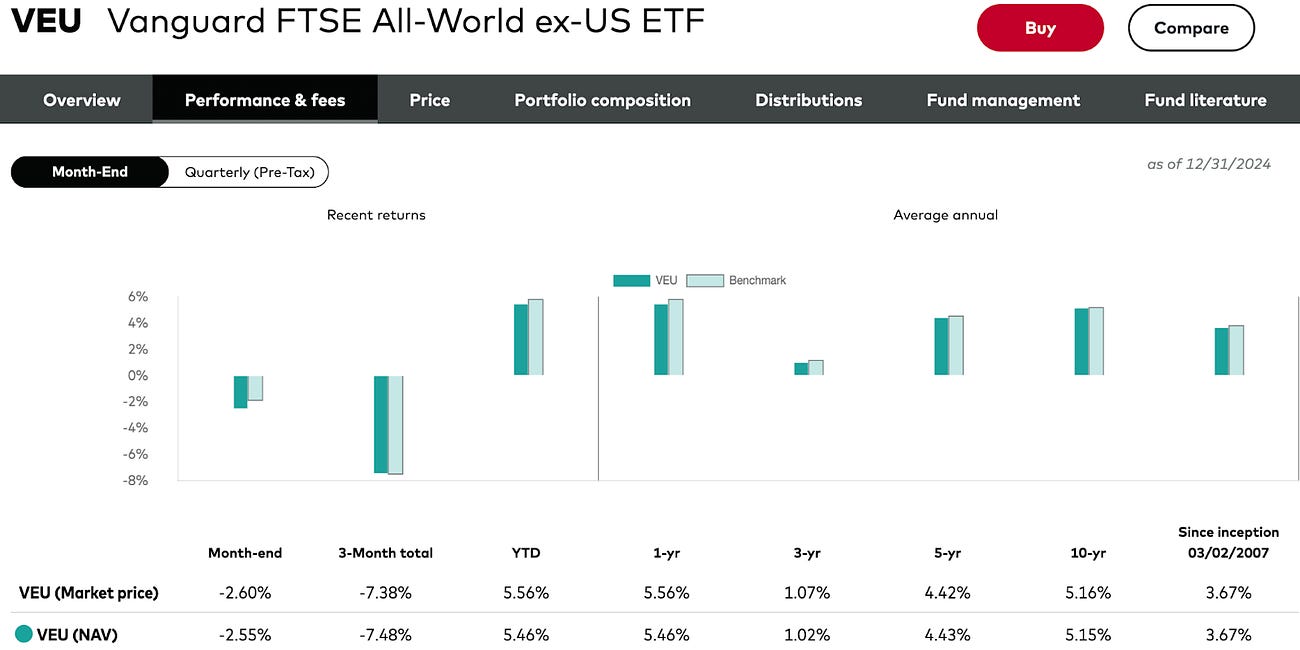Click the Buy button

point(1040,28)
